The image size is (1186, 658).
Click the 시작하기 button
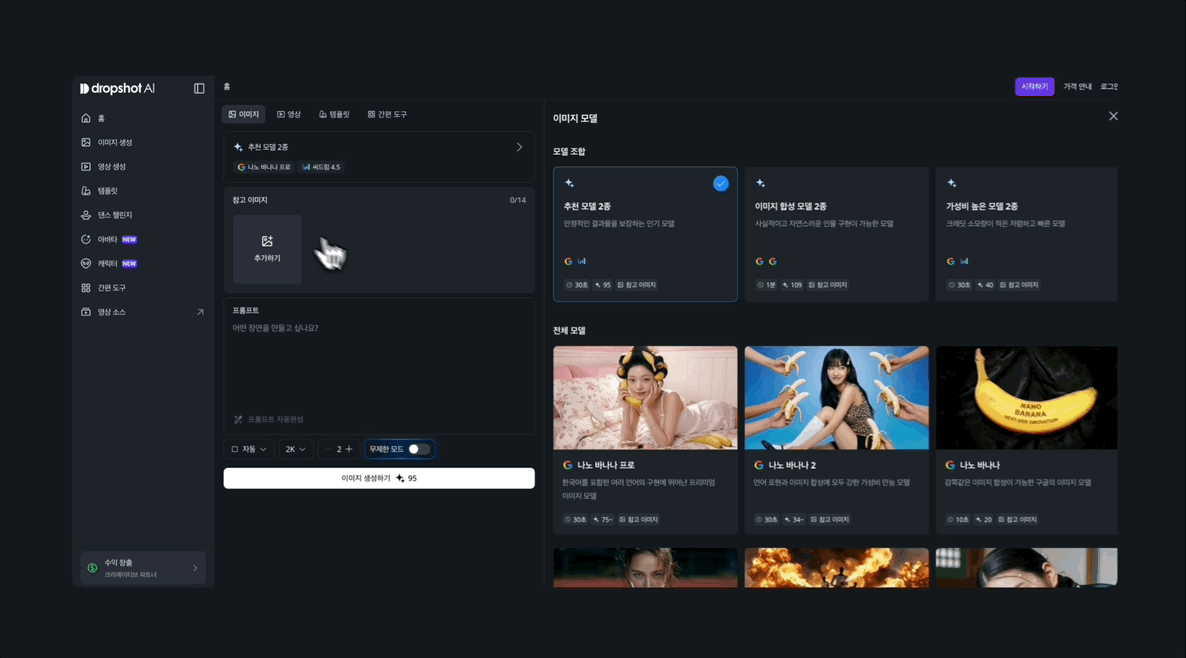click(1034, 87)
